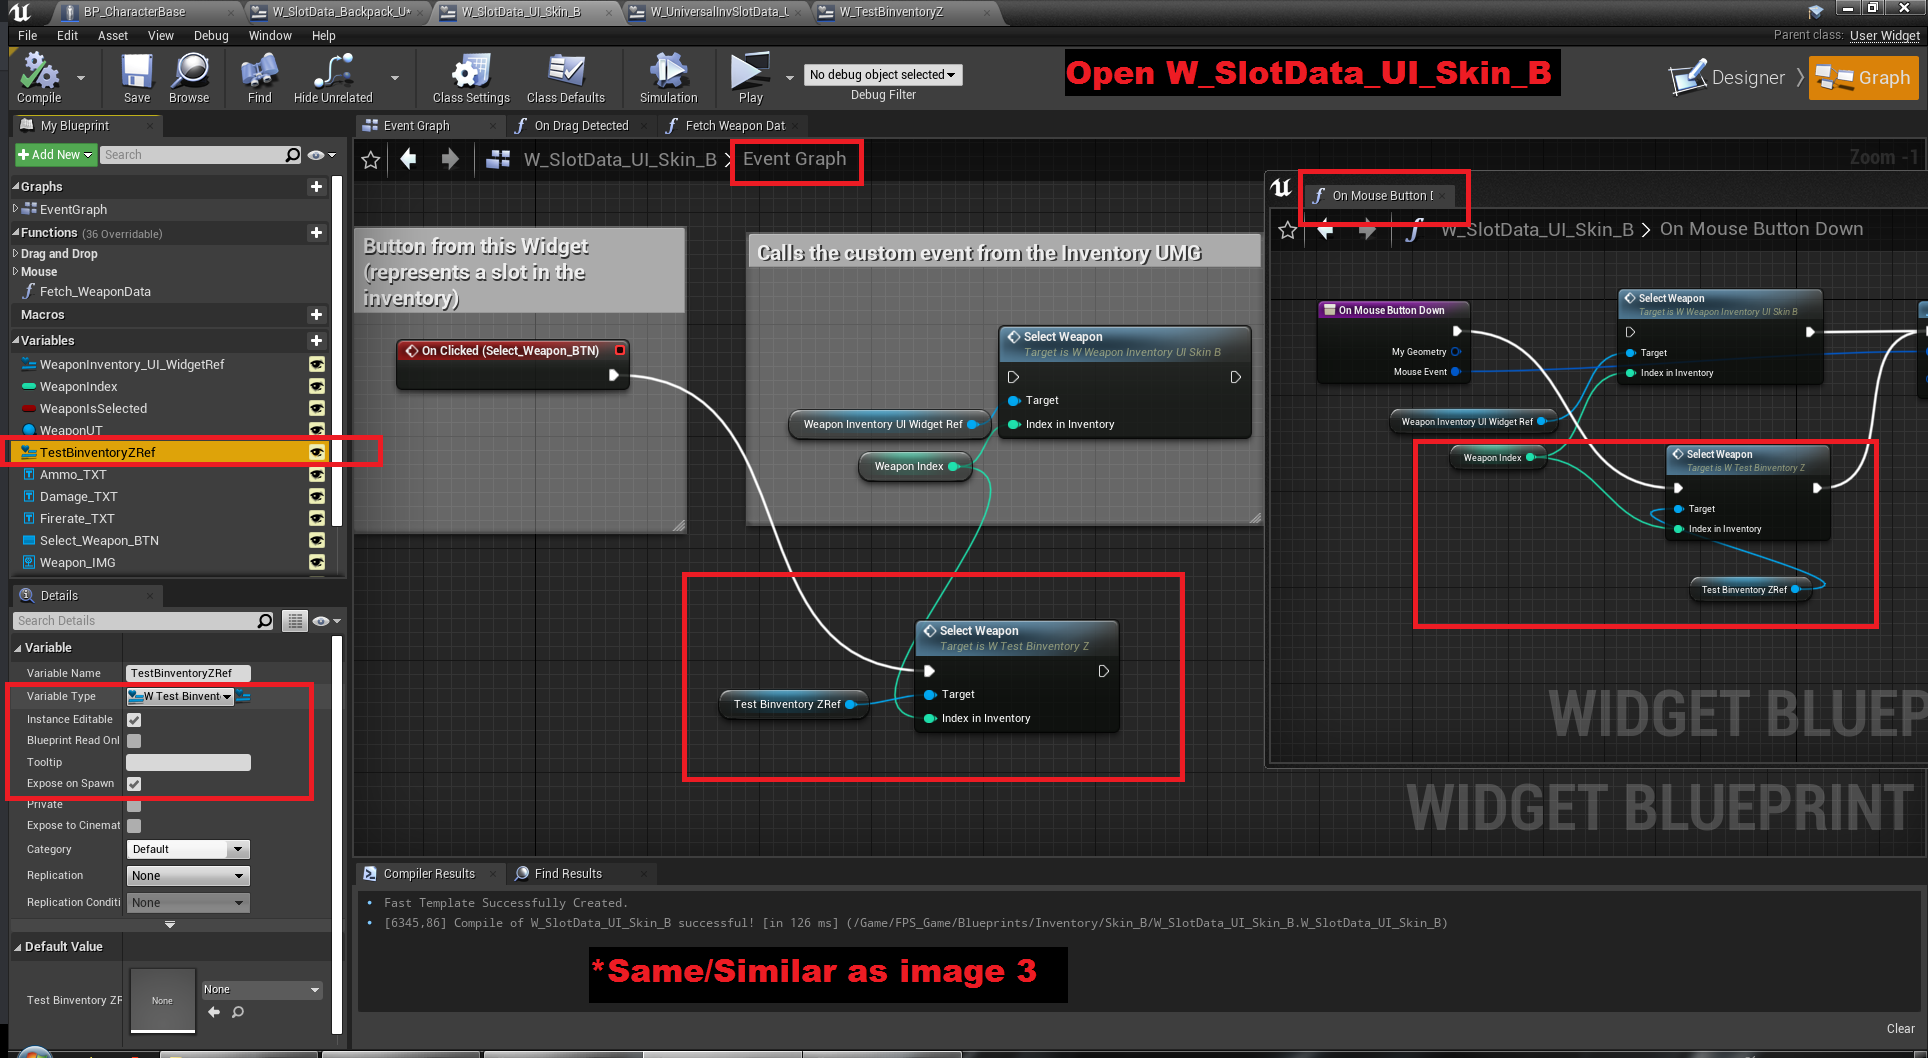
Task: Open Browse in content browser
Action: point(189,77)
